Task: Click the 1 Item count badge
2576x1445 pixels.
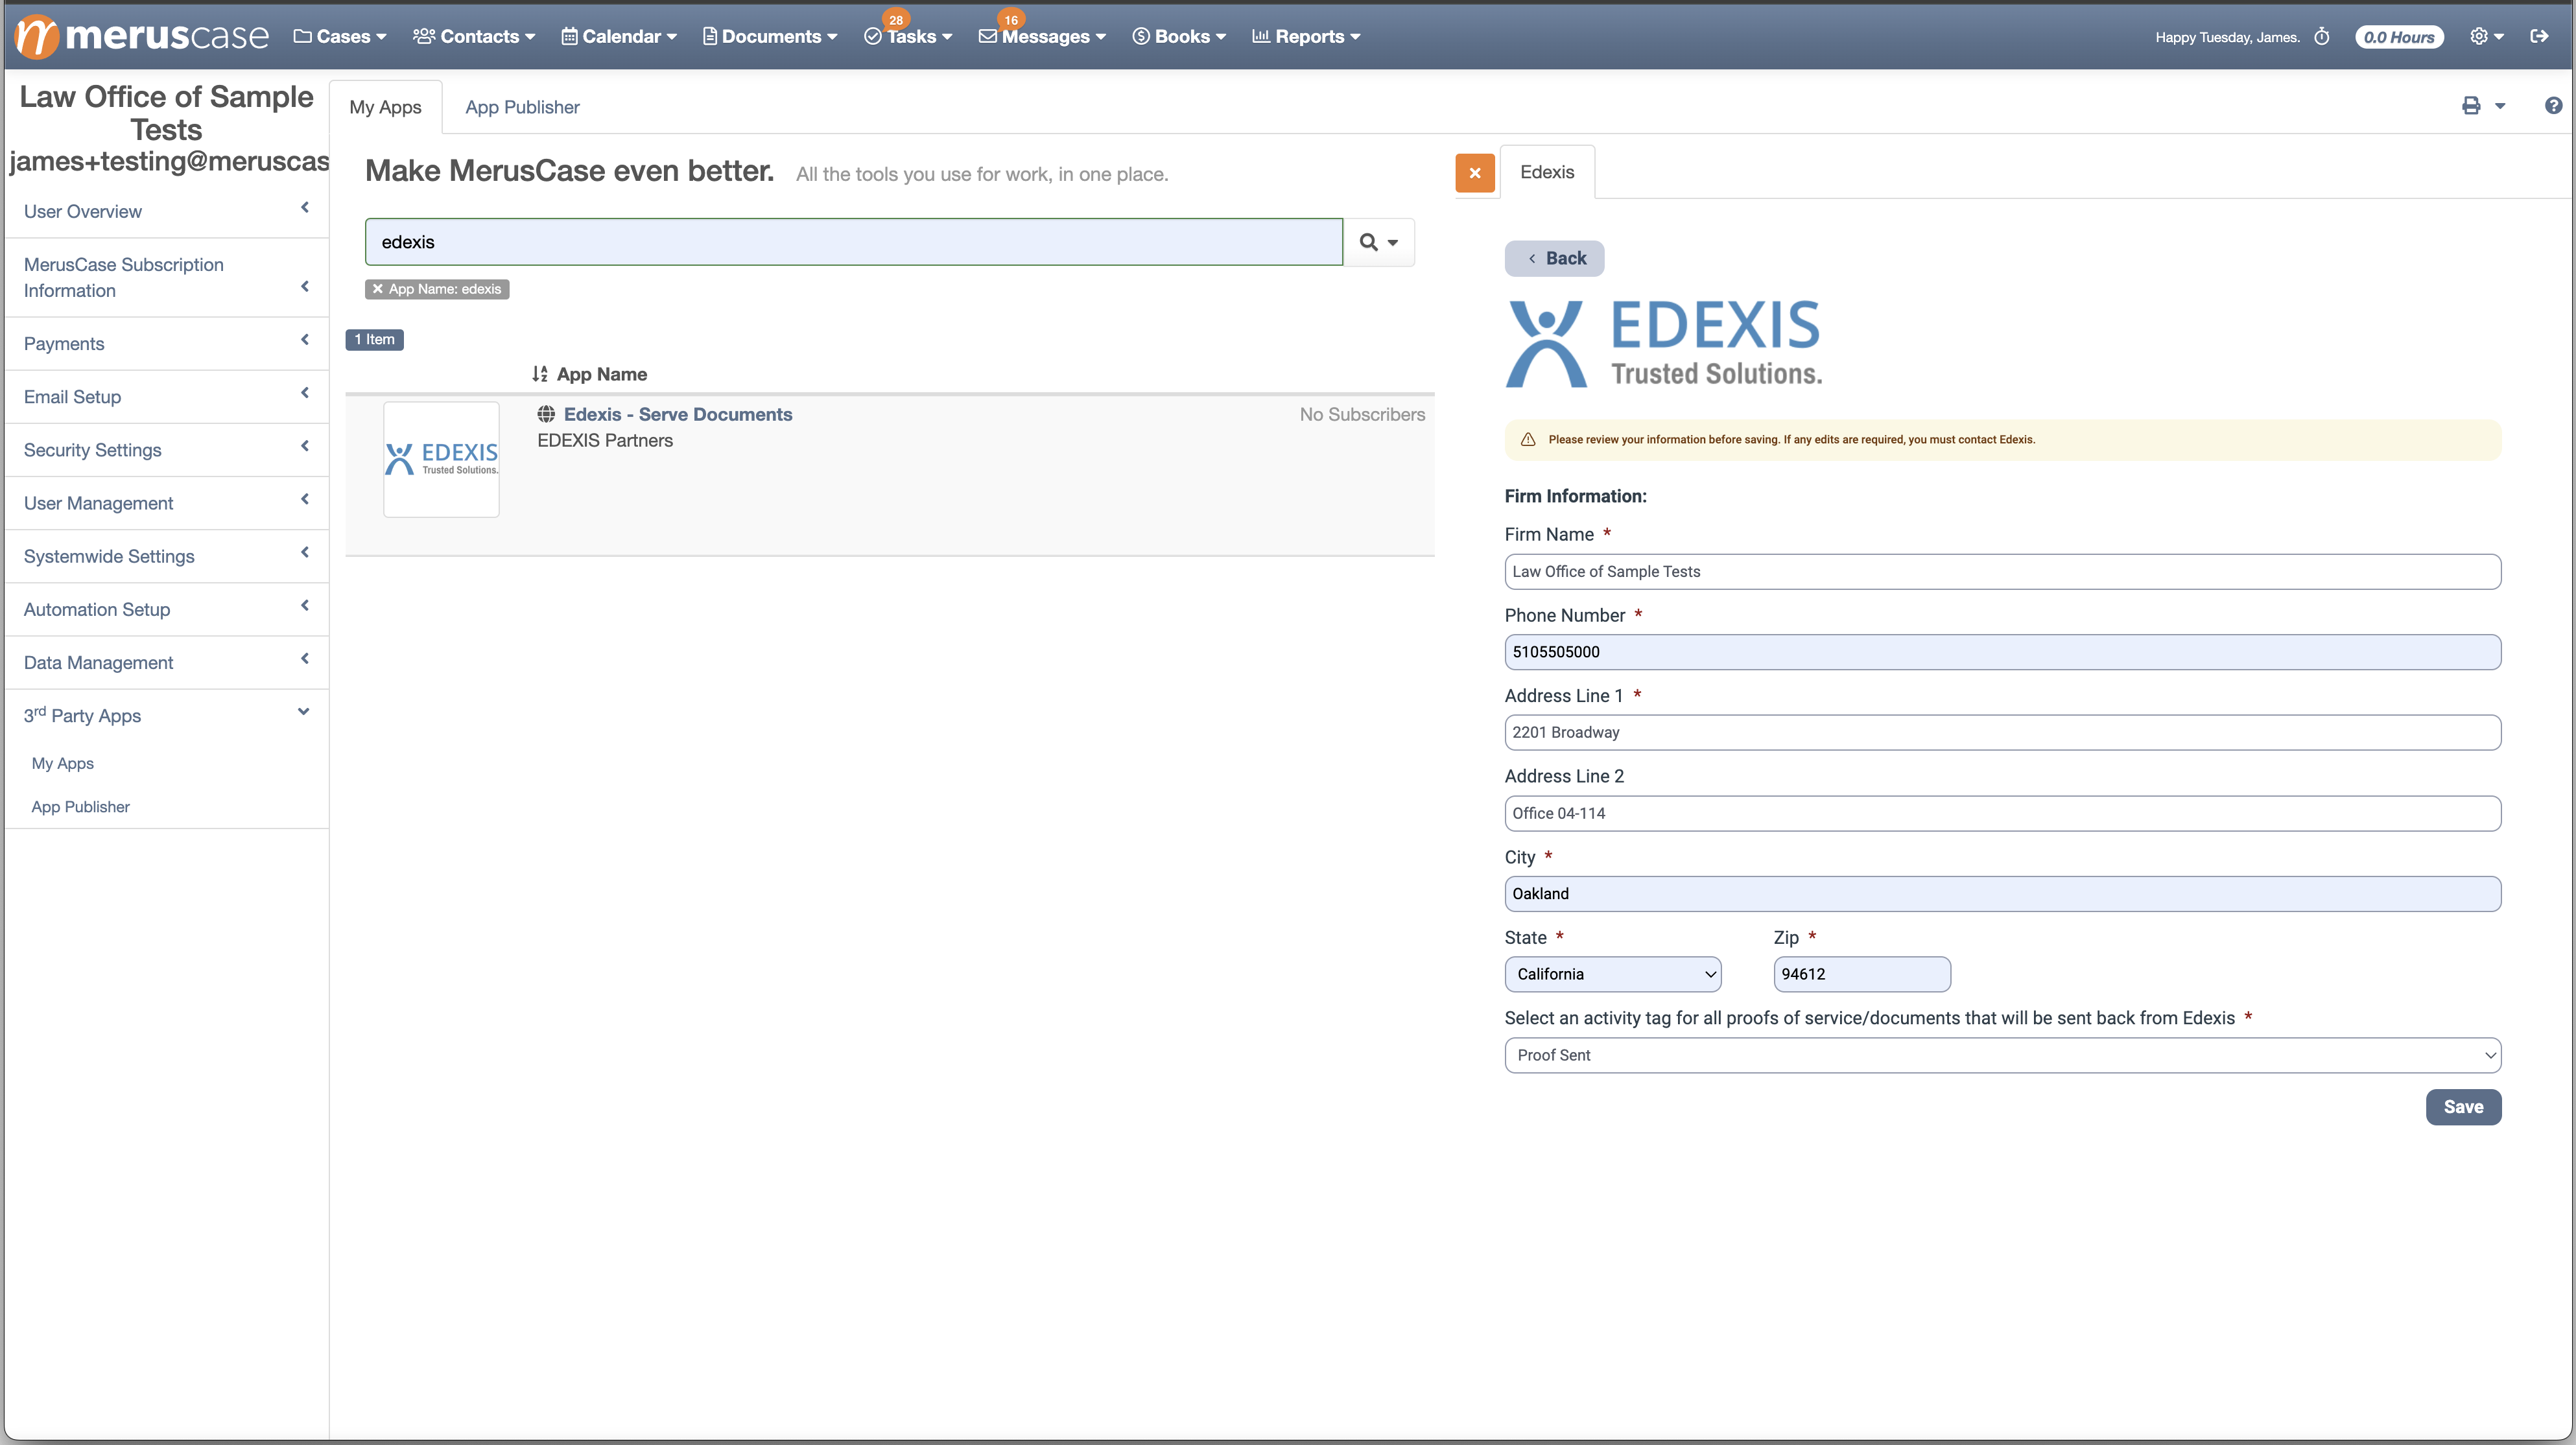Action: point(375,339)
